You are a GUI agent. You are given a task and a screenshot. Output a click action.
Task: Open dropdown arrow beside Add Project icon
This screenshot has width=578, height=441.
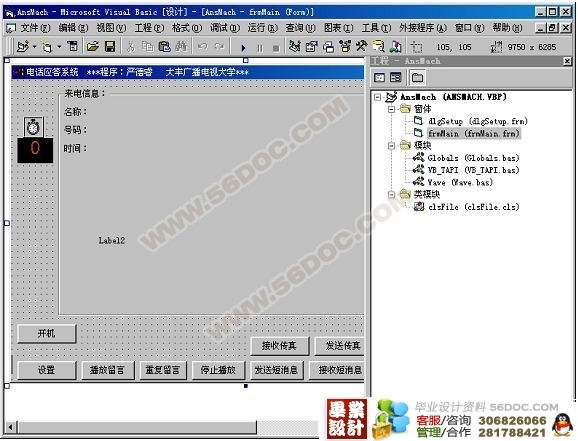(x=34, y=47)
